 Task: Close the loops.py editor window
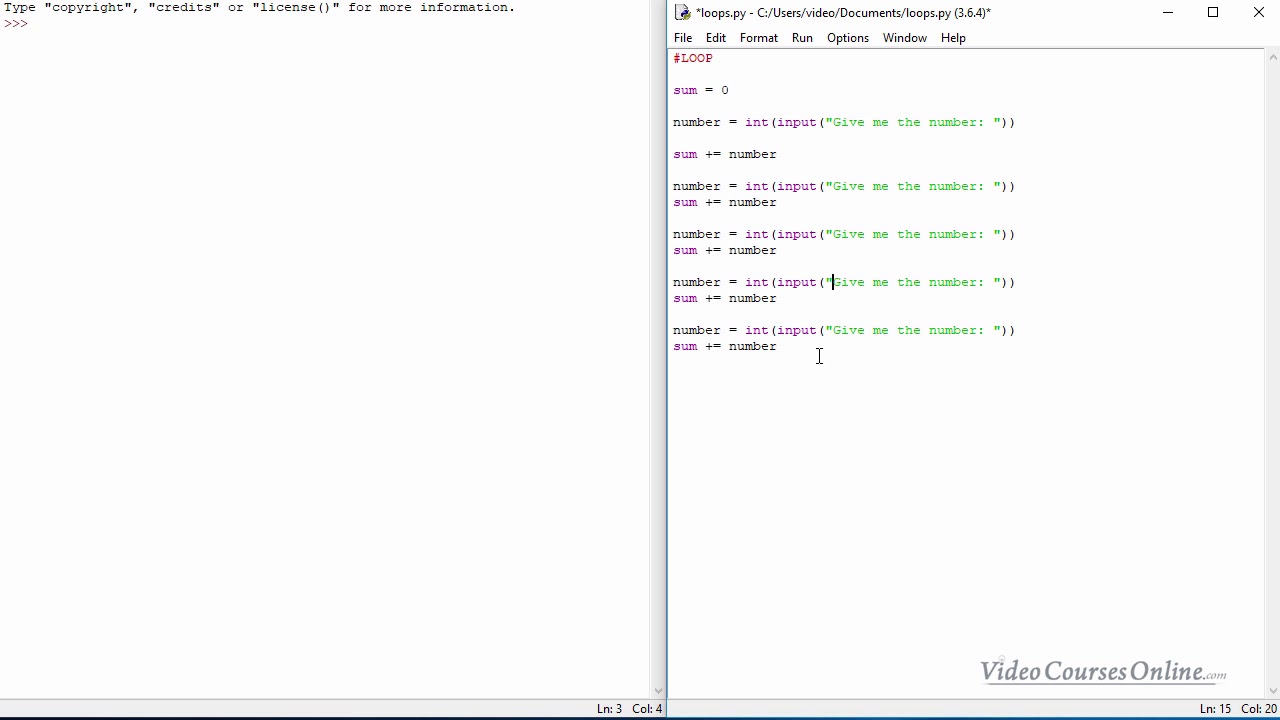click(x=1258, y=13)
